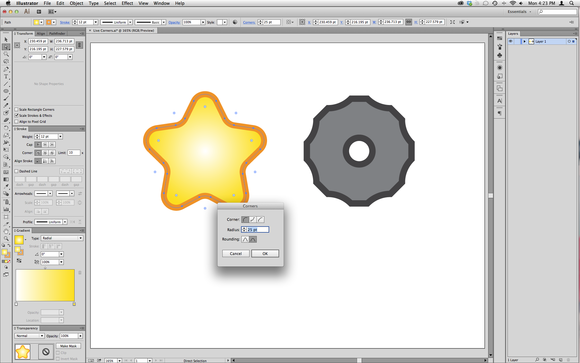Select the Rotate tool
The height and width of the screenshot is (363, 580).
point(6,128)
